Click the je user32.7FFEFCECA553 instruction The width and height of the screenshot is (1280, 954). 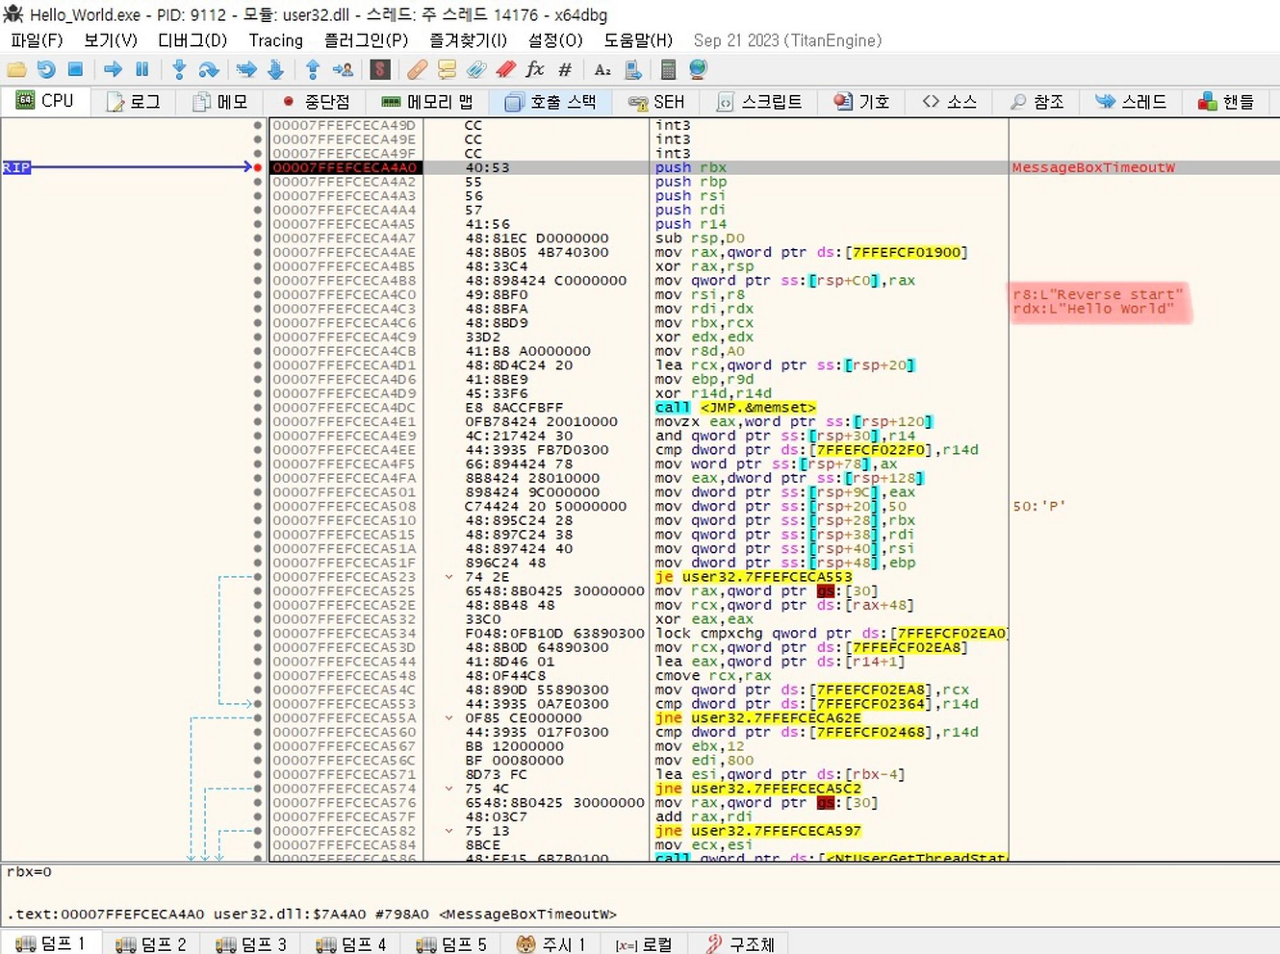tap(754, 577)
